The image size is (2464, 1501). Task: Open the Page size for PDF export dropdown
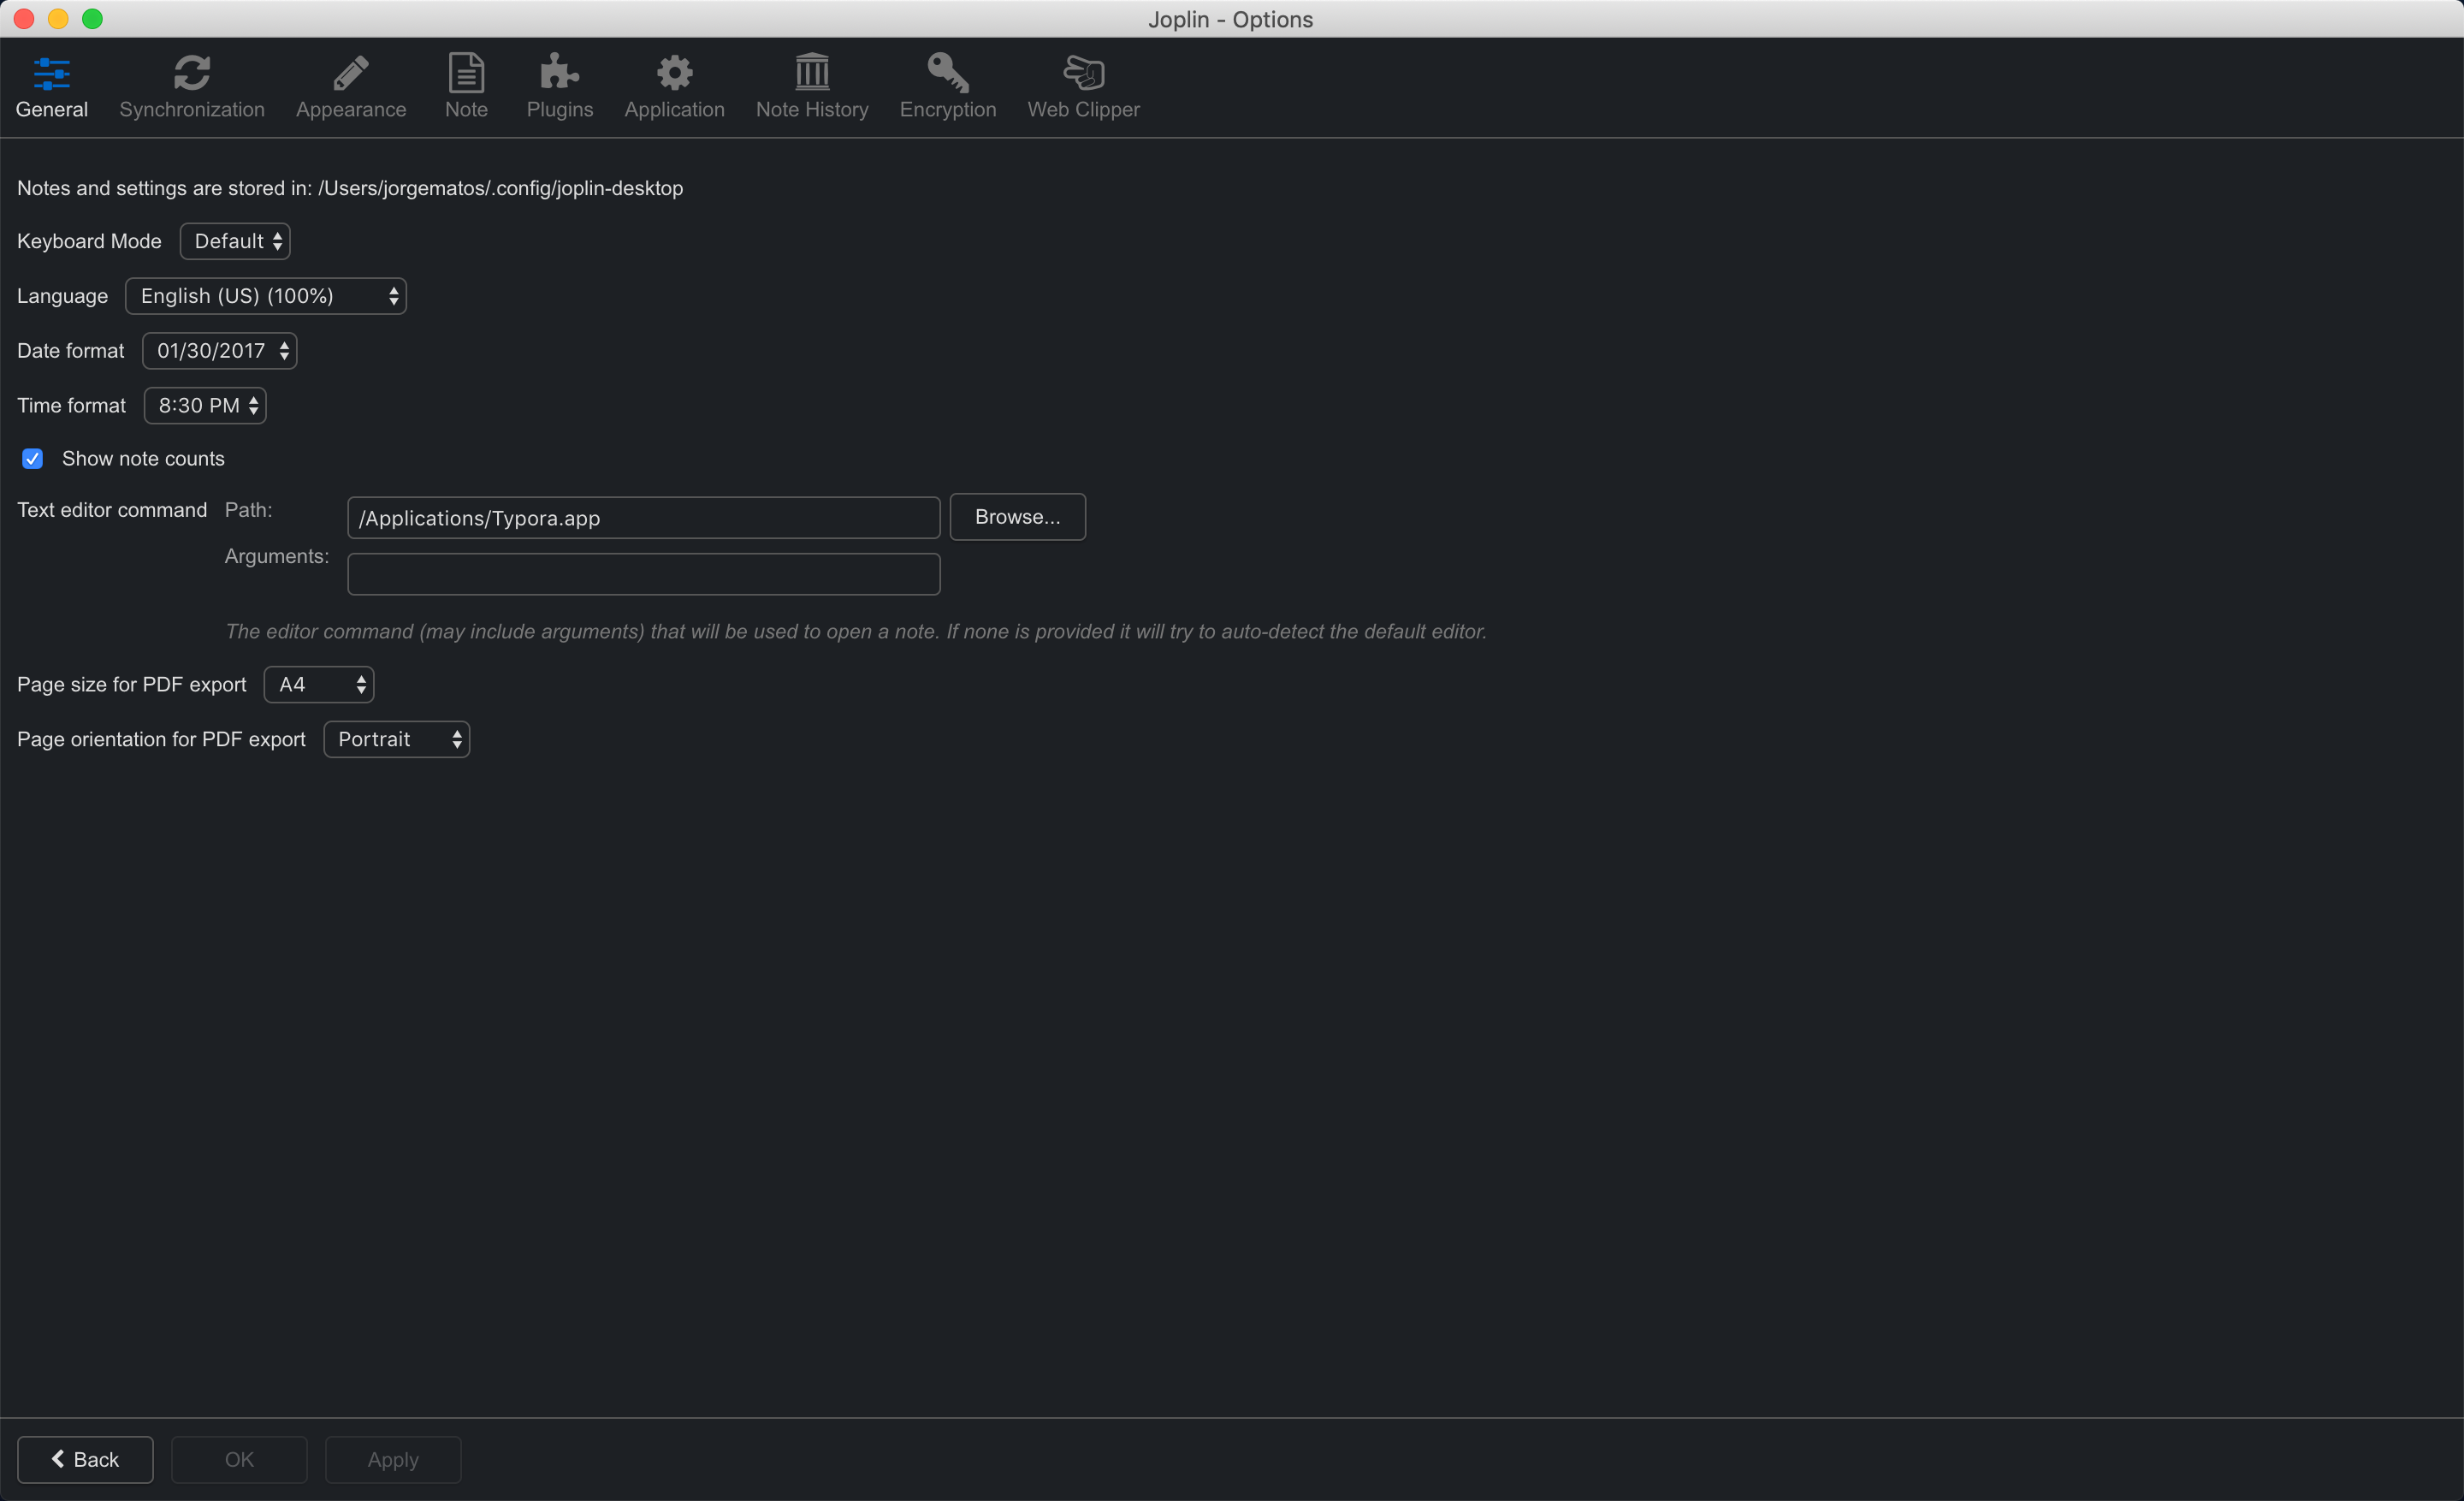pos(318,684)
